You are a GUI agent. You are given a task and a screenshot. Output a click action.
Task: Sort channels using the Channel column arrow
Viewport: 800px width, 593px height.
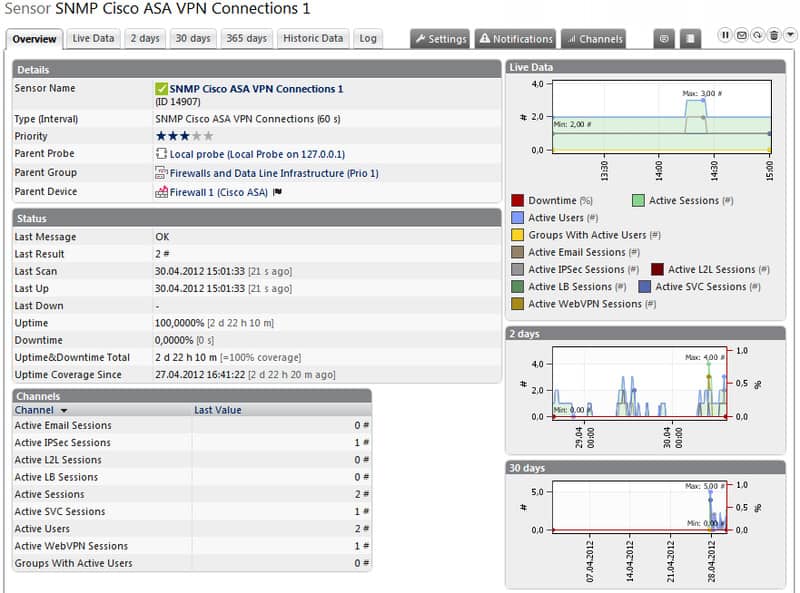pyautogui.click(x=64, y=410)
